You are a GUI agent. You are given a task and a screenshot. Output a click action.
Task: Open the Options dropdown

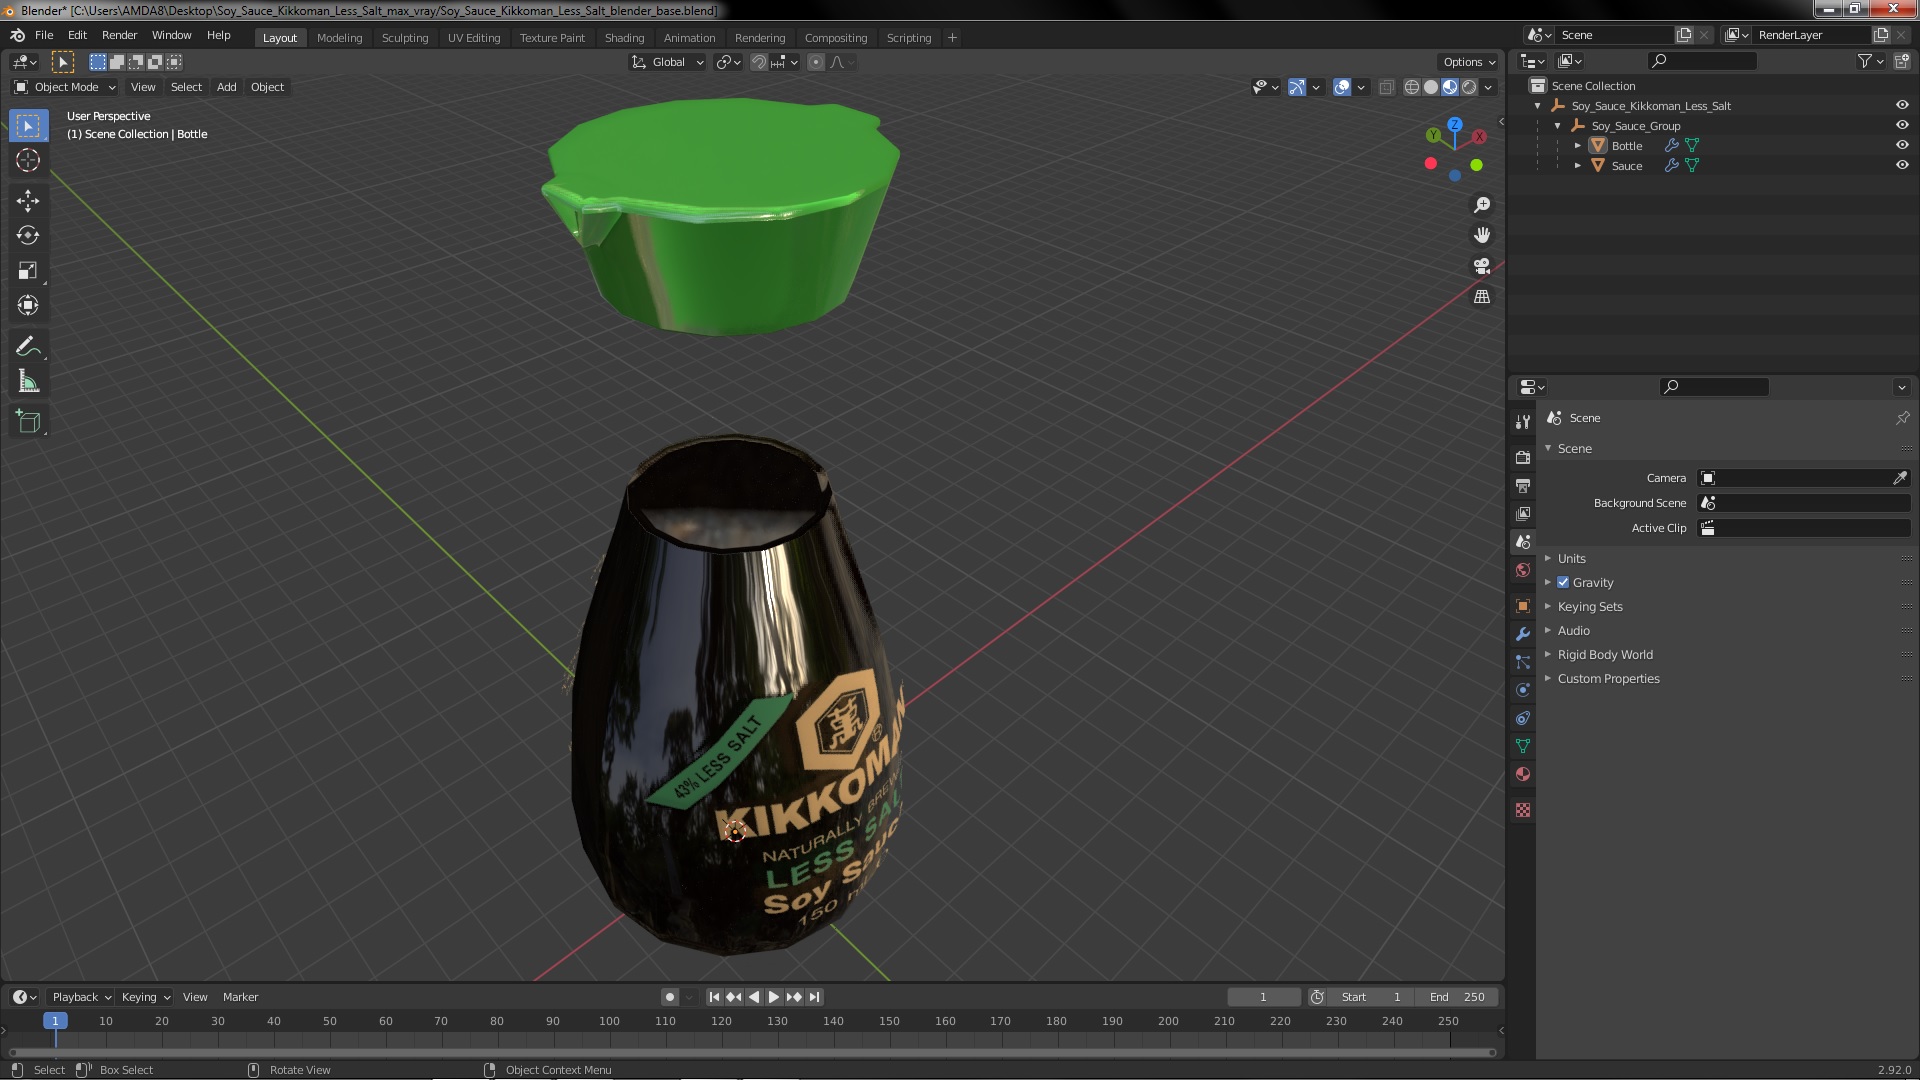click(x=1468, y=62)
